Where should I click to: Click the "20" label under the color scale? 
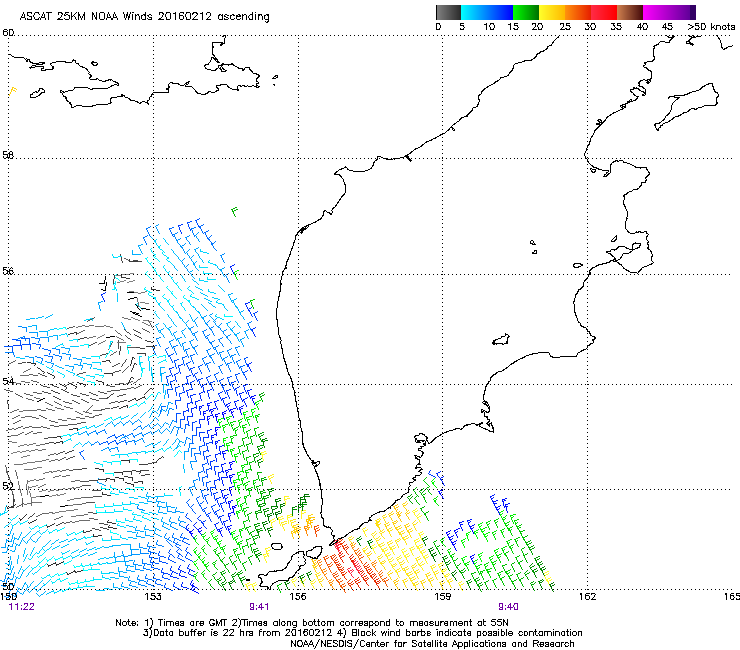(x=537, y=27)
